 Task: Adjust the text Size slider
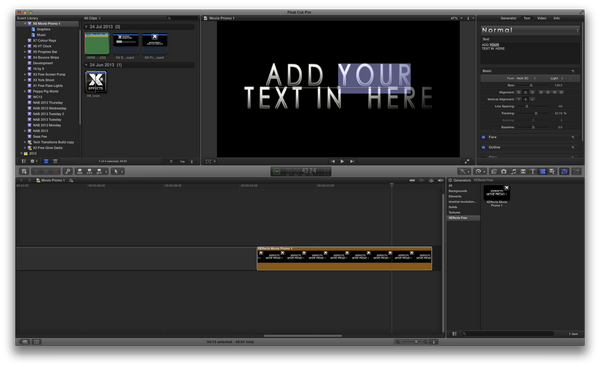tap(531, 85)
